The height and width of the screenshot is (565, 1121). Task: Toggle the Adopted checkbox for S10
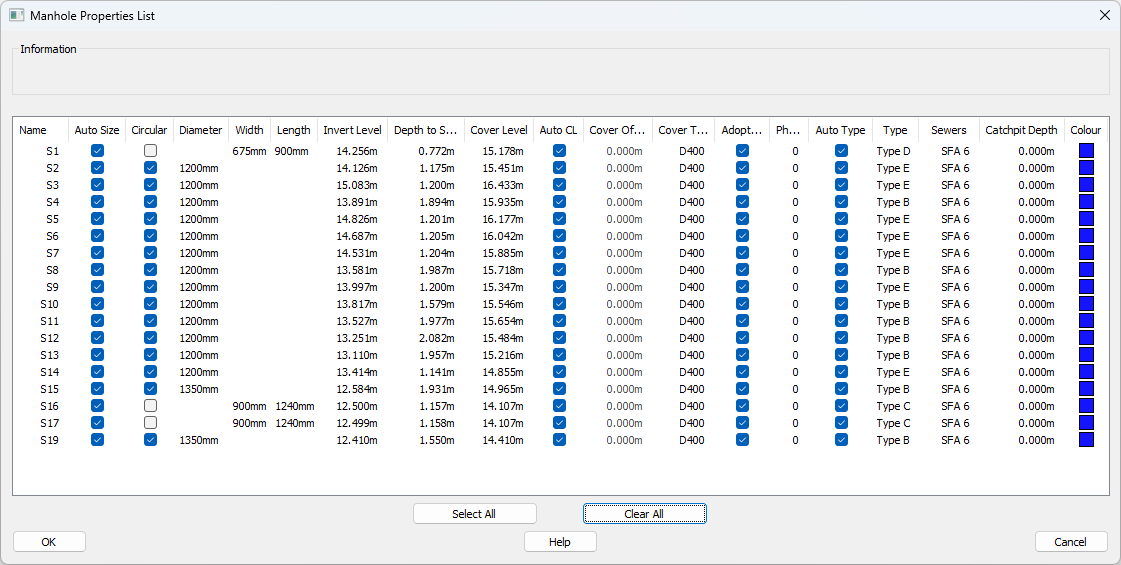742,304
